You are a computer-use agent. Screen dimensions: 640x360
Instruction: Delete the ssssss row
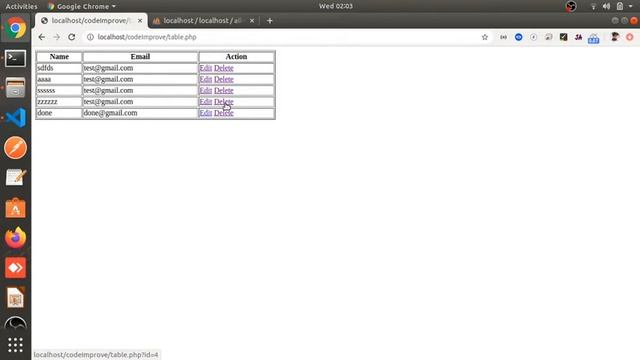click(x=224, y=91)
